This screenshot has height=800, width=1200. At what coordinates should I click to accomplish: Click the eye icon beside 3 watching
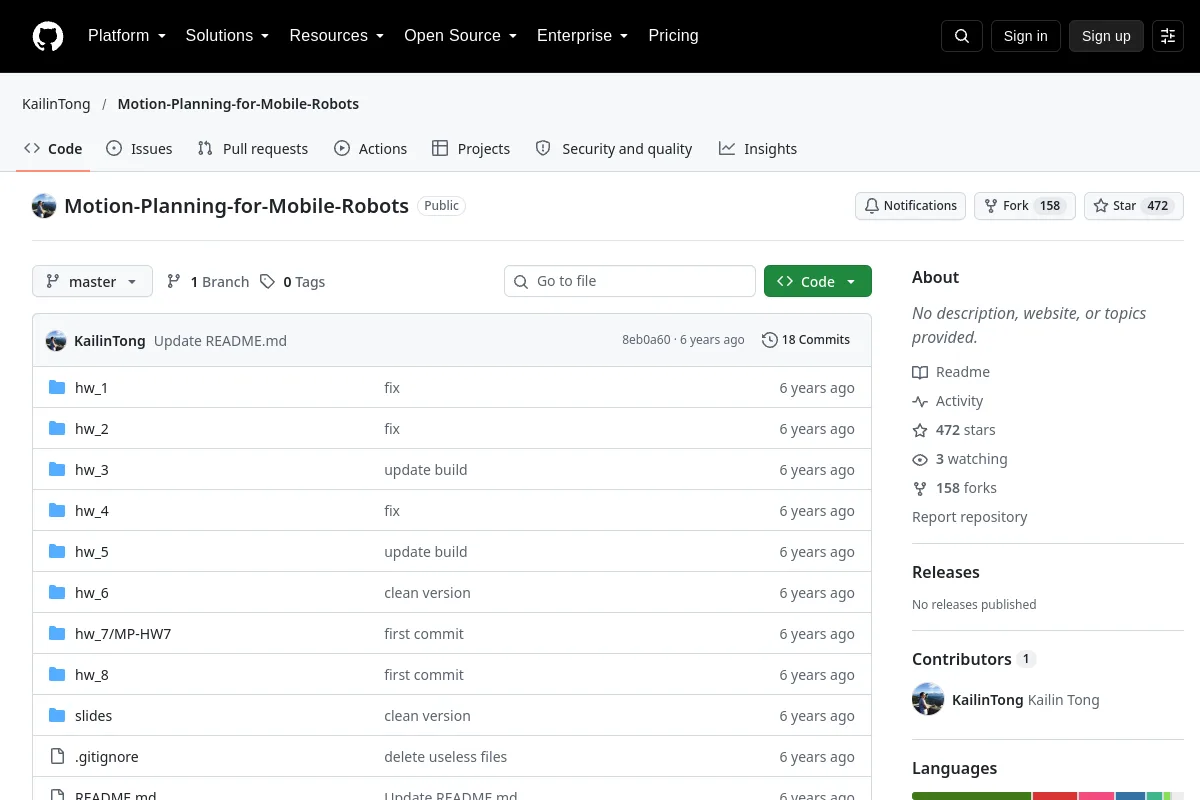(x=920, y=459)
